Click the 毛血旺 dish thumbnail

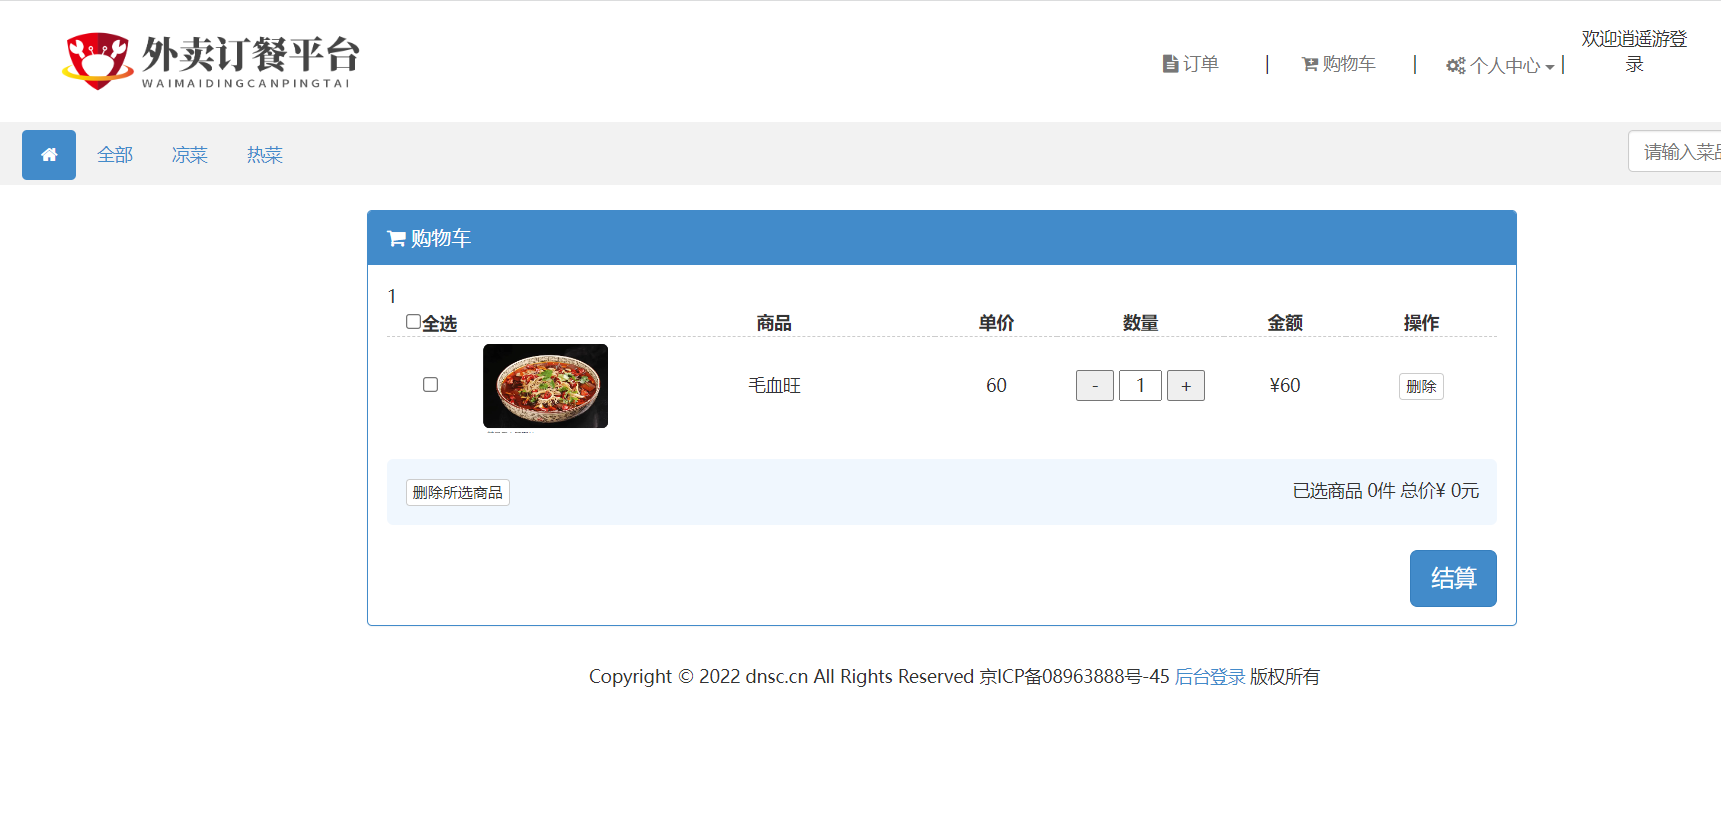(x=545, y=386)
